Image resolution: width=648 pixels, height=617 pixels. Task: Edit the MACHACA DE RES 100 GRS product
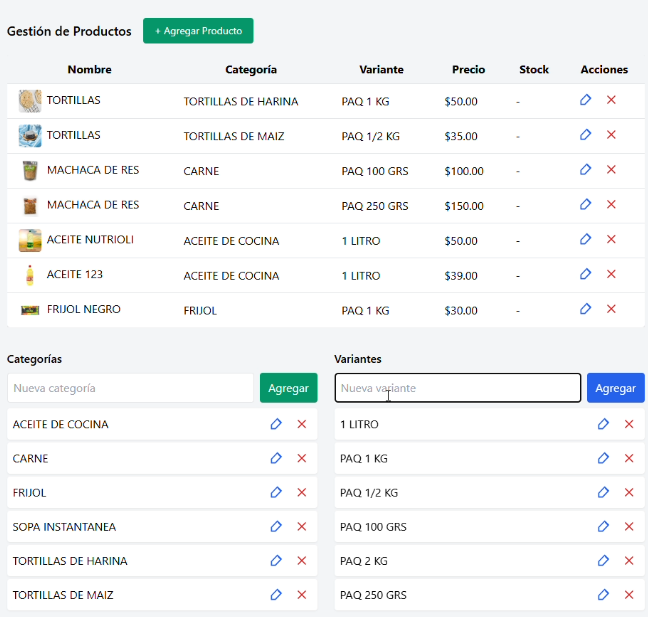pos(586,170)
